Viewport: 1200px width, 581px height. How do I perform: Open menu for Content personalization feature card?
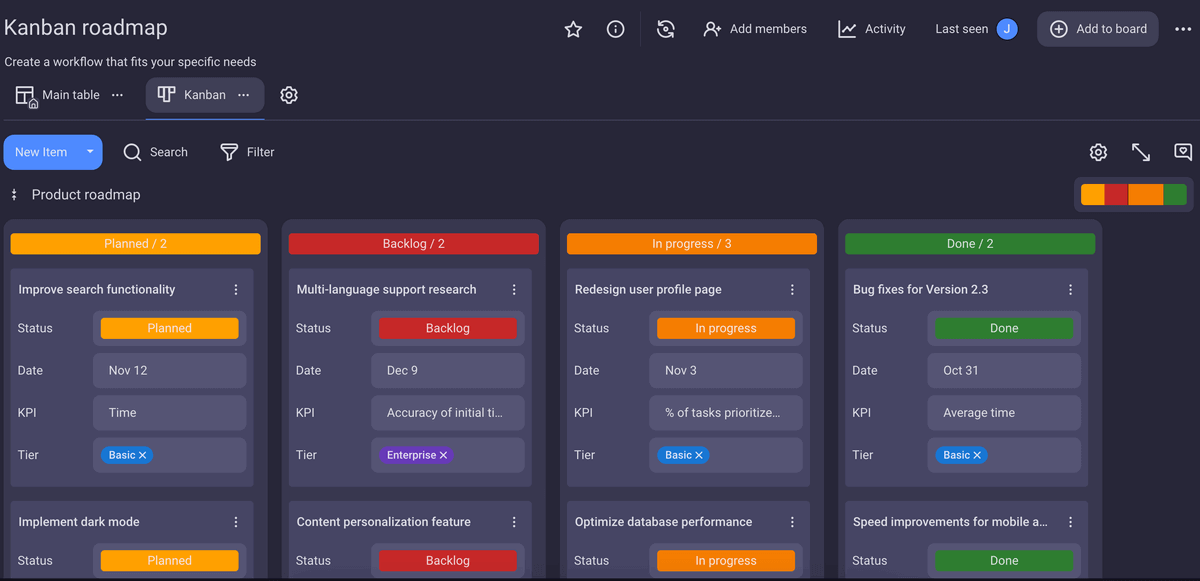(514, 522)
